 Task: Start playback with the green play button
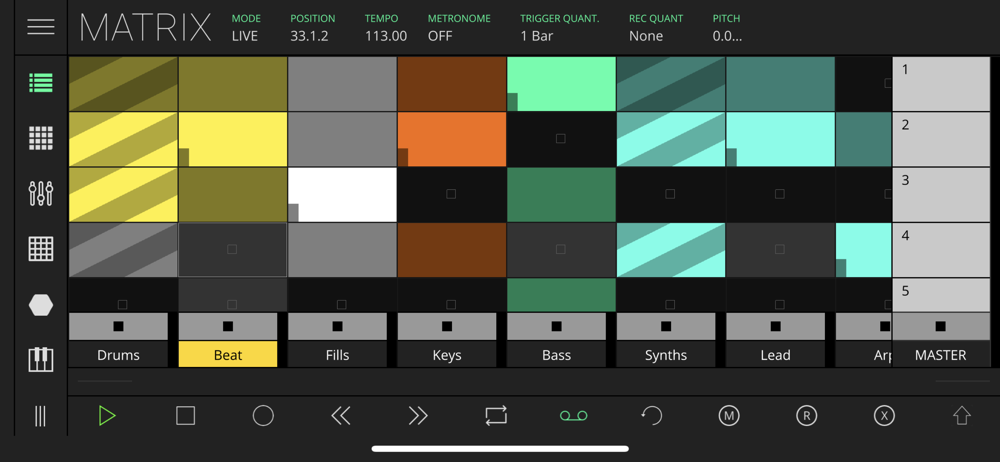[x=107, y=416]
